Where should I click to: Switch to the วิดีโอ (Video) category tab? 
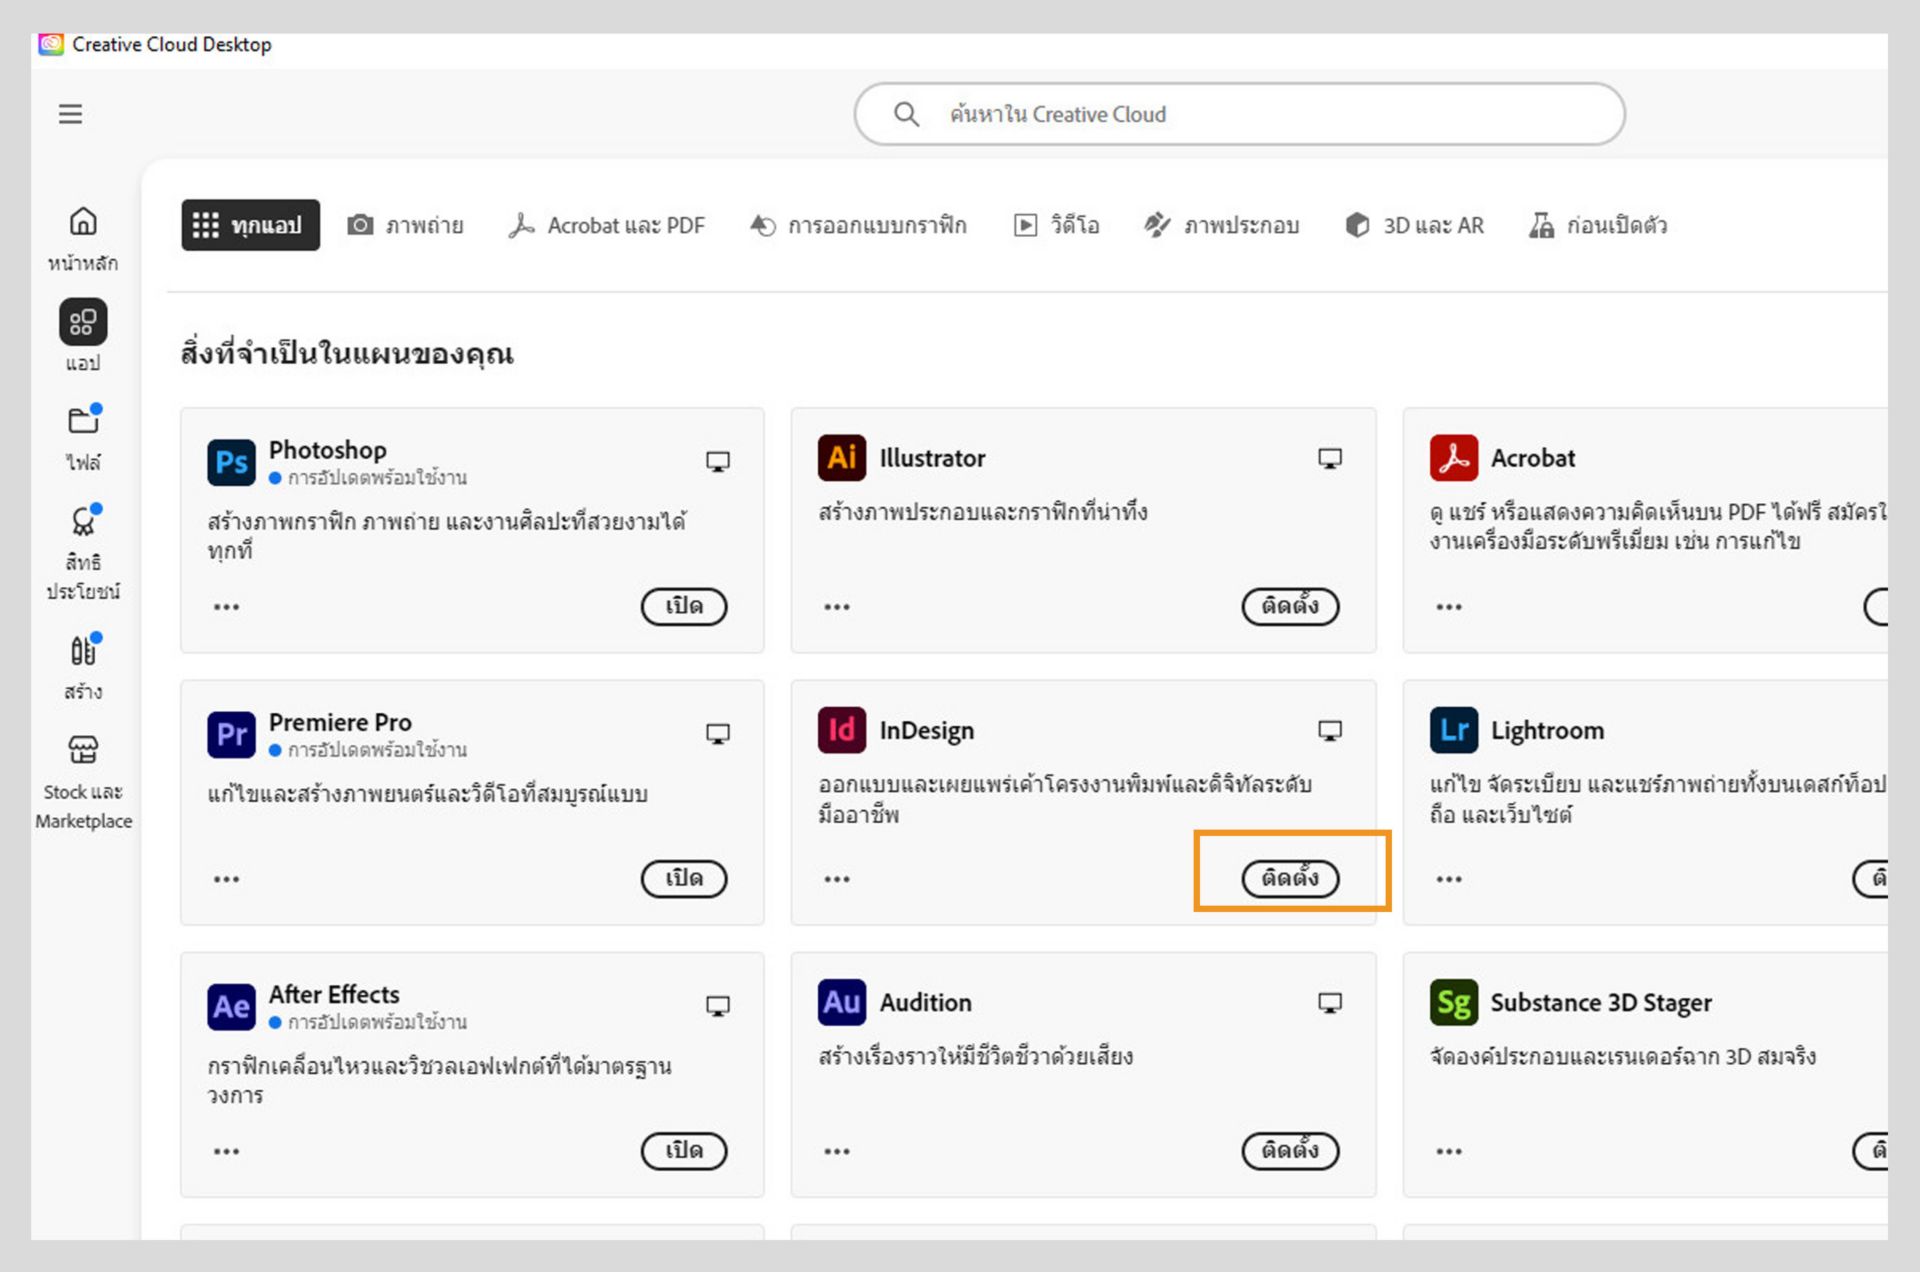1057,225
